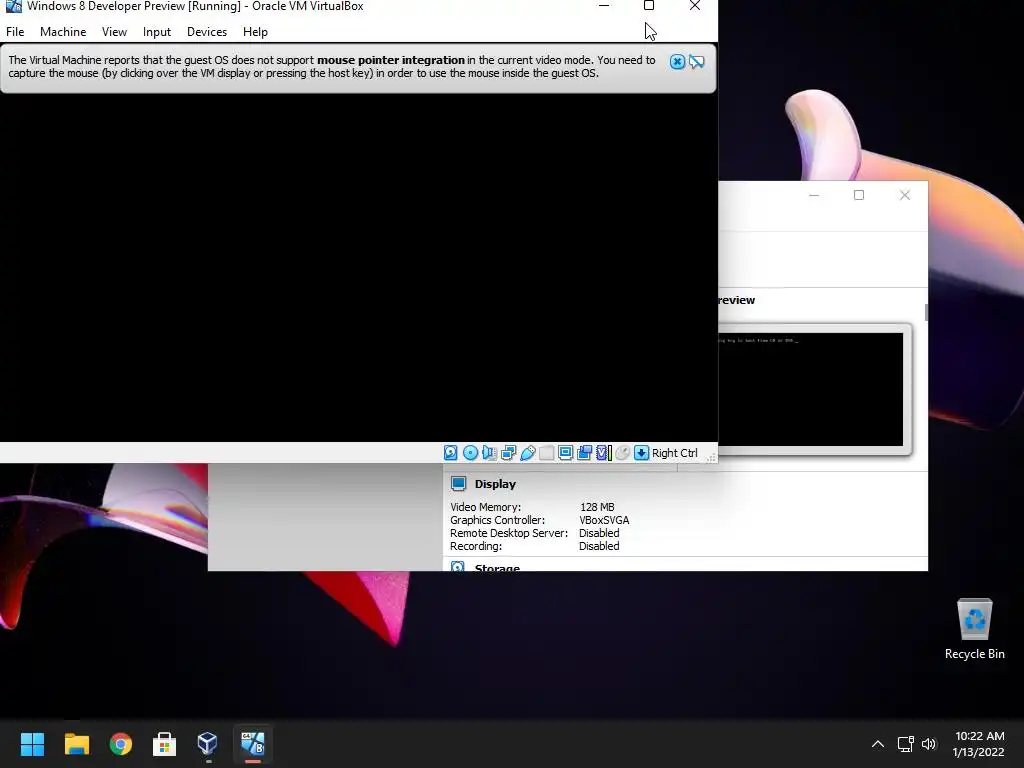Open the View menu
The image size is (1024, 768).
(x=114, y=32)
